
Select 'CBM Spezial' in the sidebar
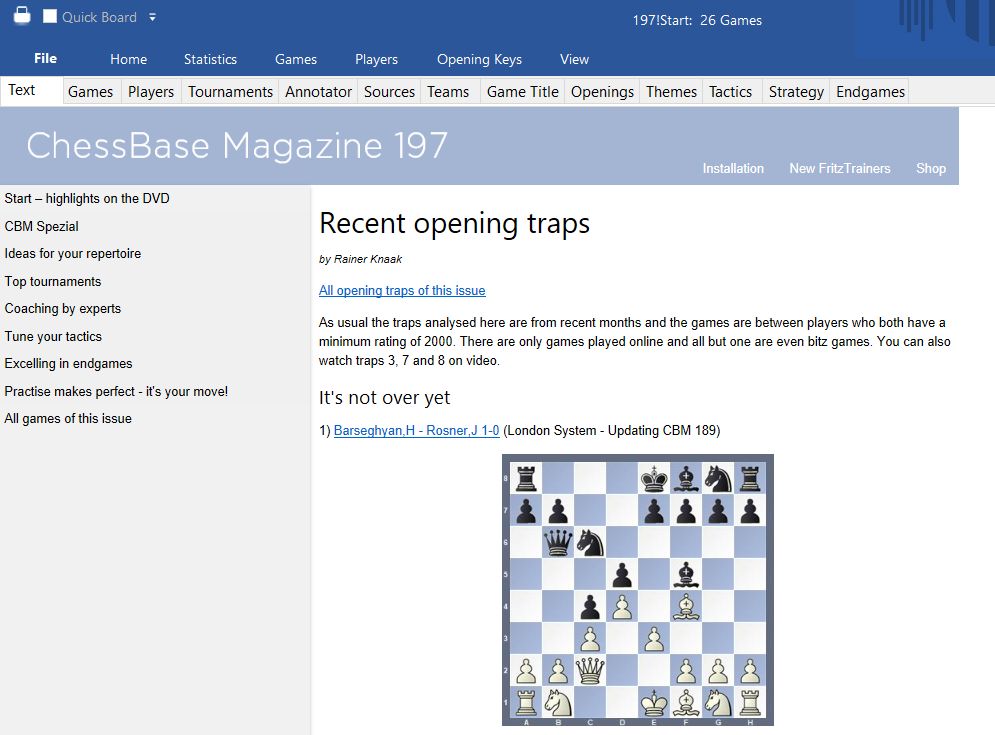(x=42, y=226)
